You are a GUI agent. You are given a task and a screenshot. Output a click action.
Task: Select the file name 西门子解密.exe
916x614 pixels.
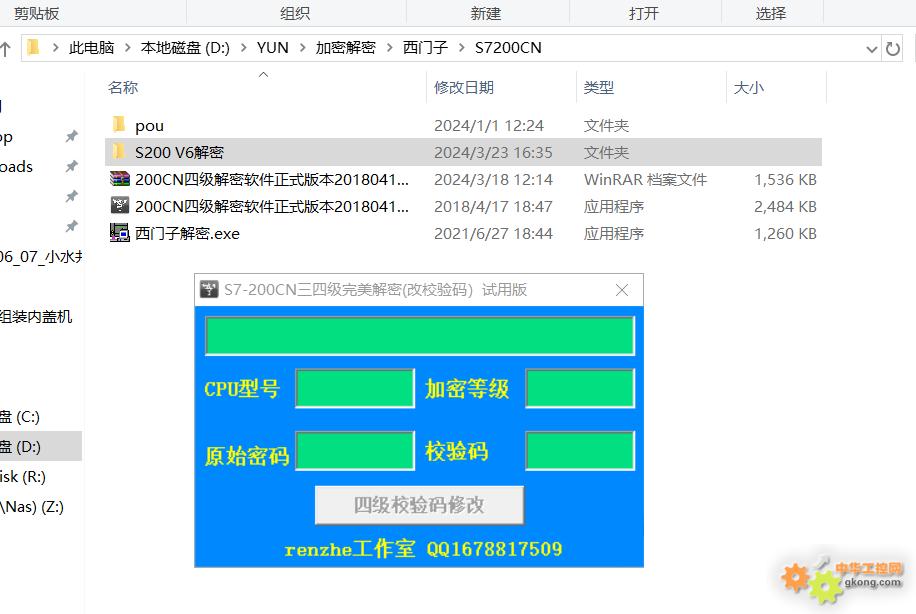tap(188, 234)
